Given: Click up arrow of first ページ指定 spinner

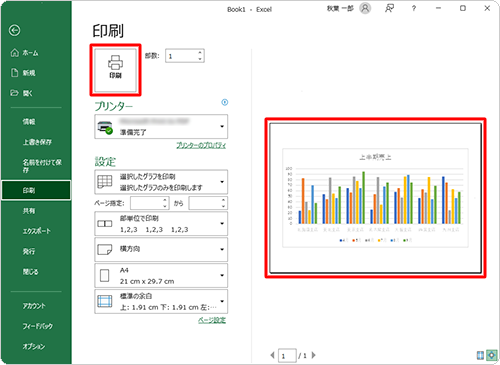Looking at the screenshot, I should click(x=165, y=200).
